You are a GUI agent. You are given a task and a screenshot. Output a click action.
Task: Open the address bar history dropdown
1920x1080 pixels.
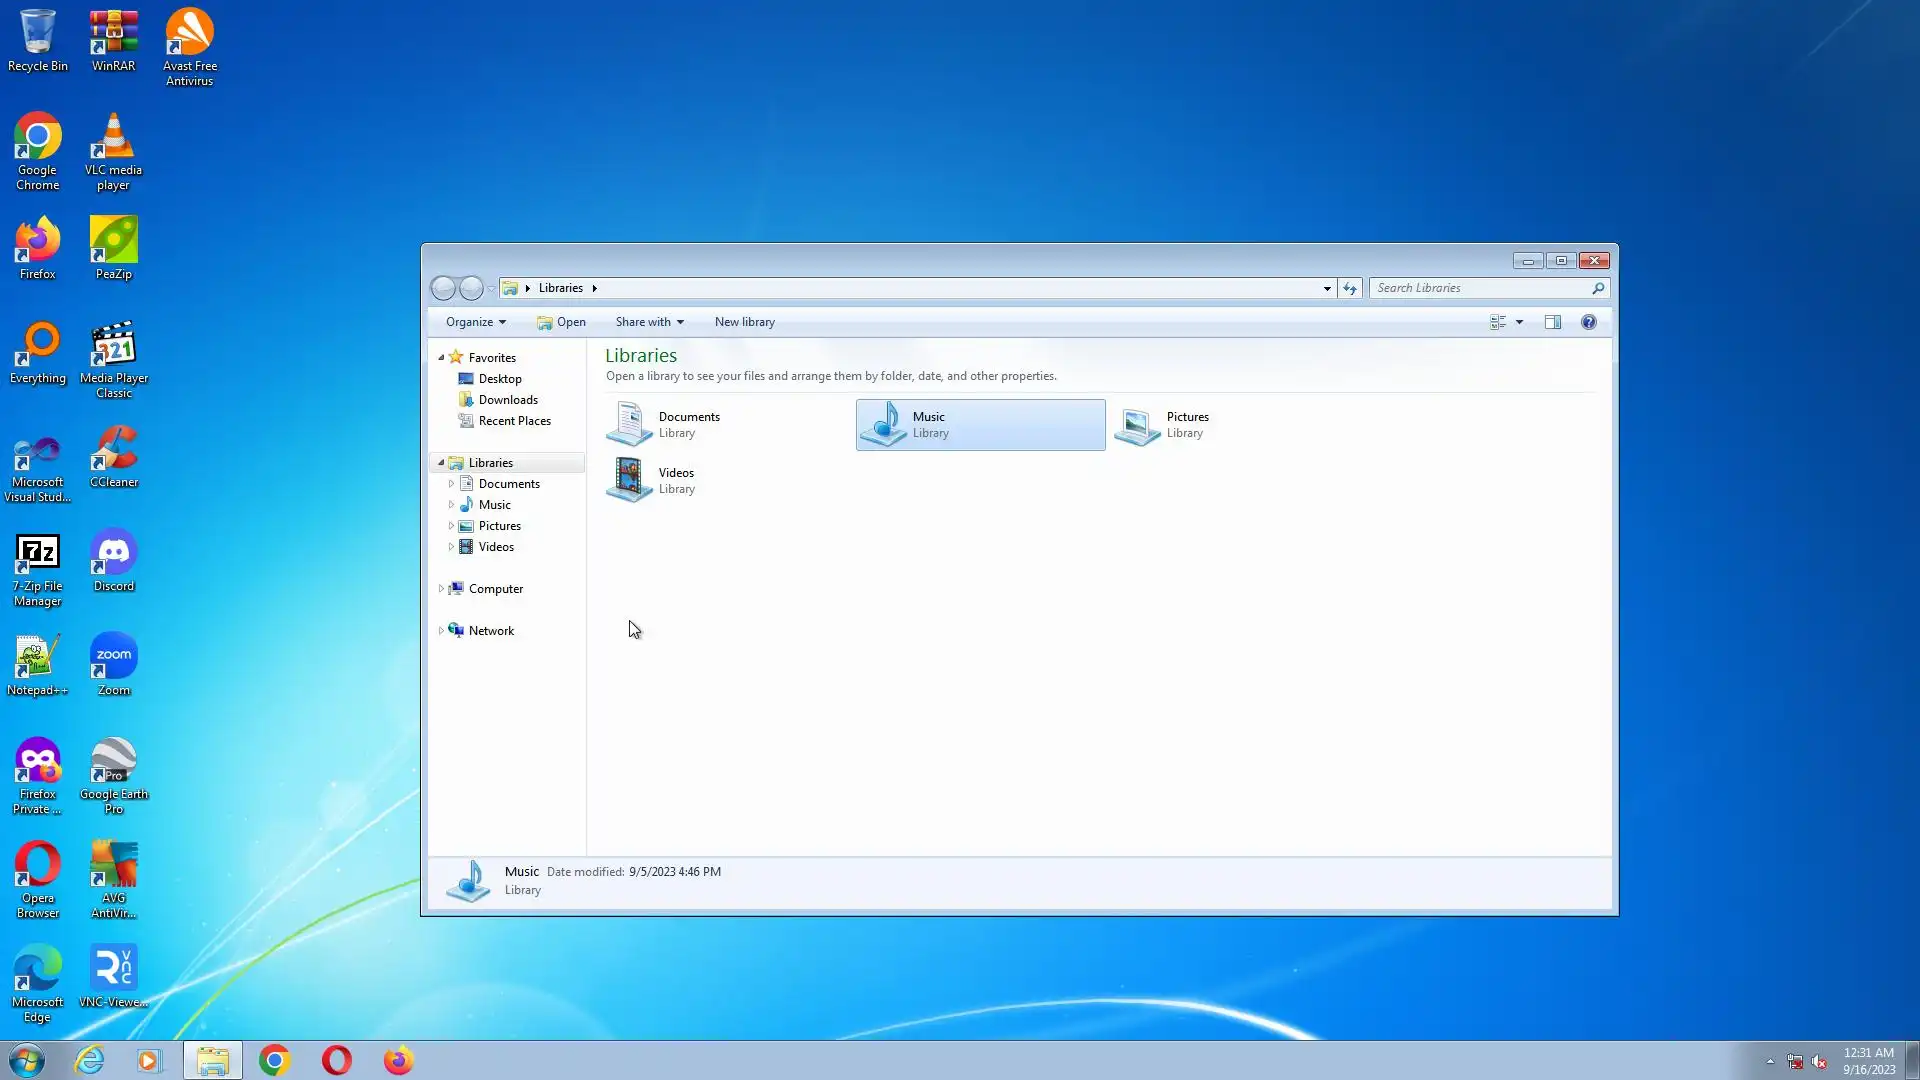click(1327, 288)
